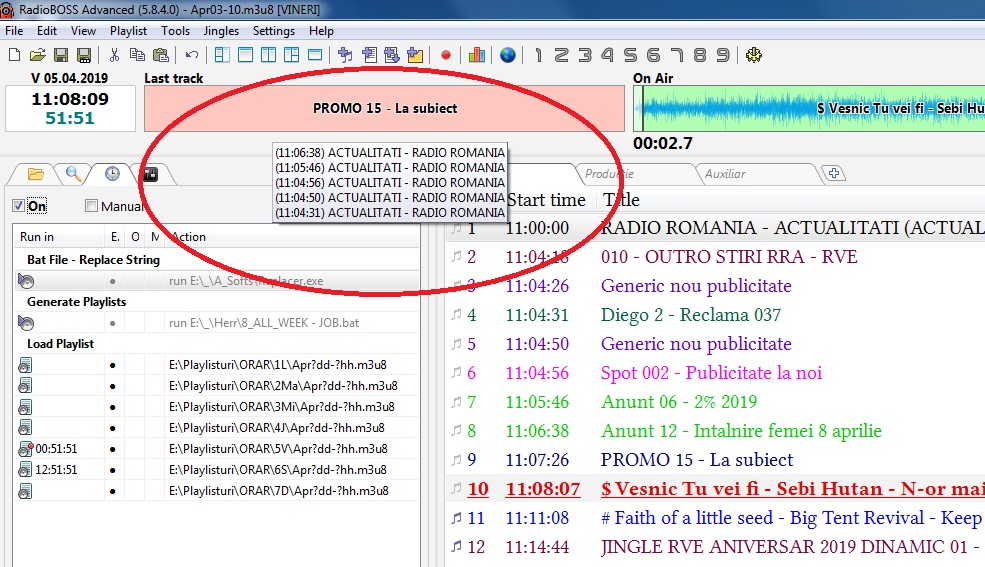Image resolution: width=985 pixels, height=567 pixels.
Task: Click the add folder icon in toolbar
Action: coord(415,55)
